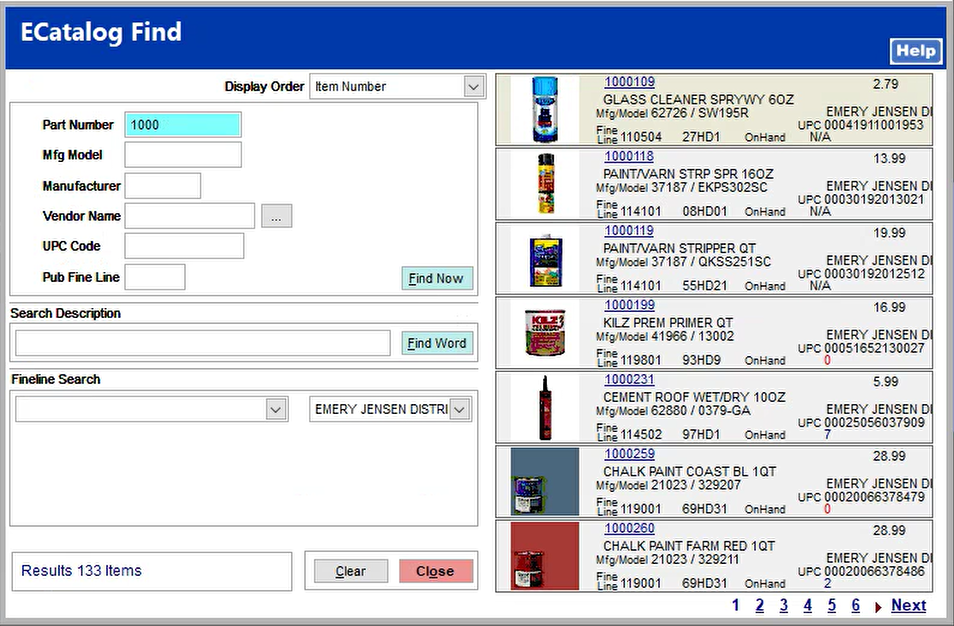The image size is (954, 626).
Task: Click the GLASS CLEANER SPRYWY 6OZ description
Action: pyautogui.click(x=698, y=100)
